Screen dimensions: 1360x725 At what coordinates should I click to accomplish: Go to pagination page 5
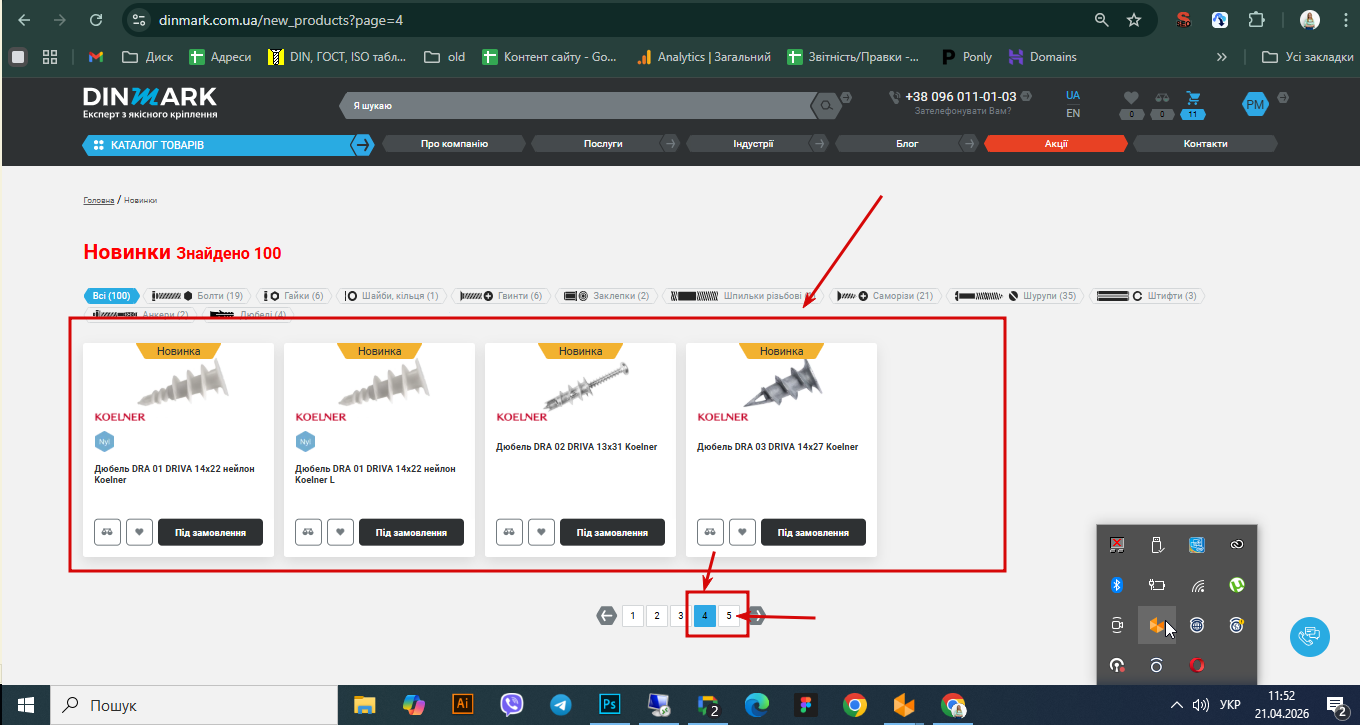(729, 615)
